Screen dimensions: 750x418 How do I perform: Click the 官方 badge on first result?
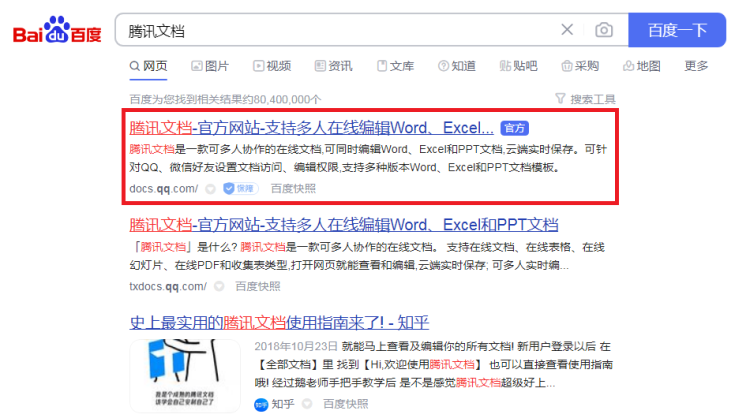pyautogui.click(x=515, y=128)
